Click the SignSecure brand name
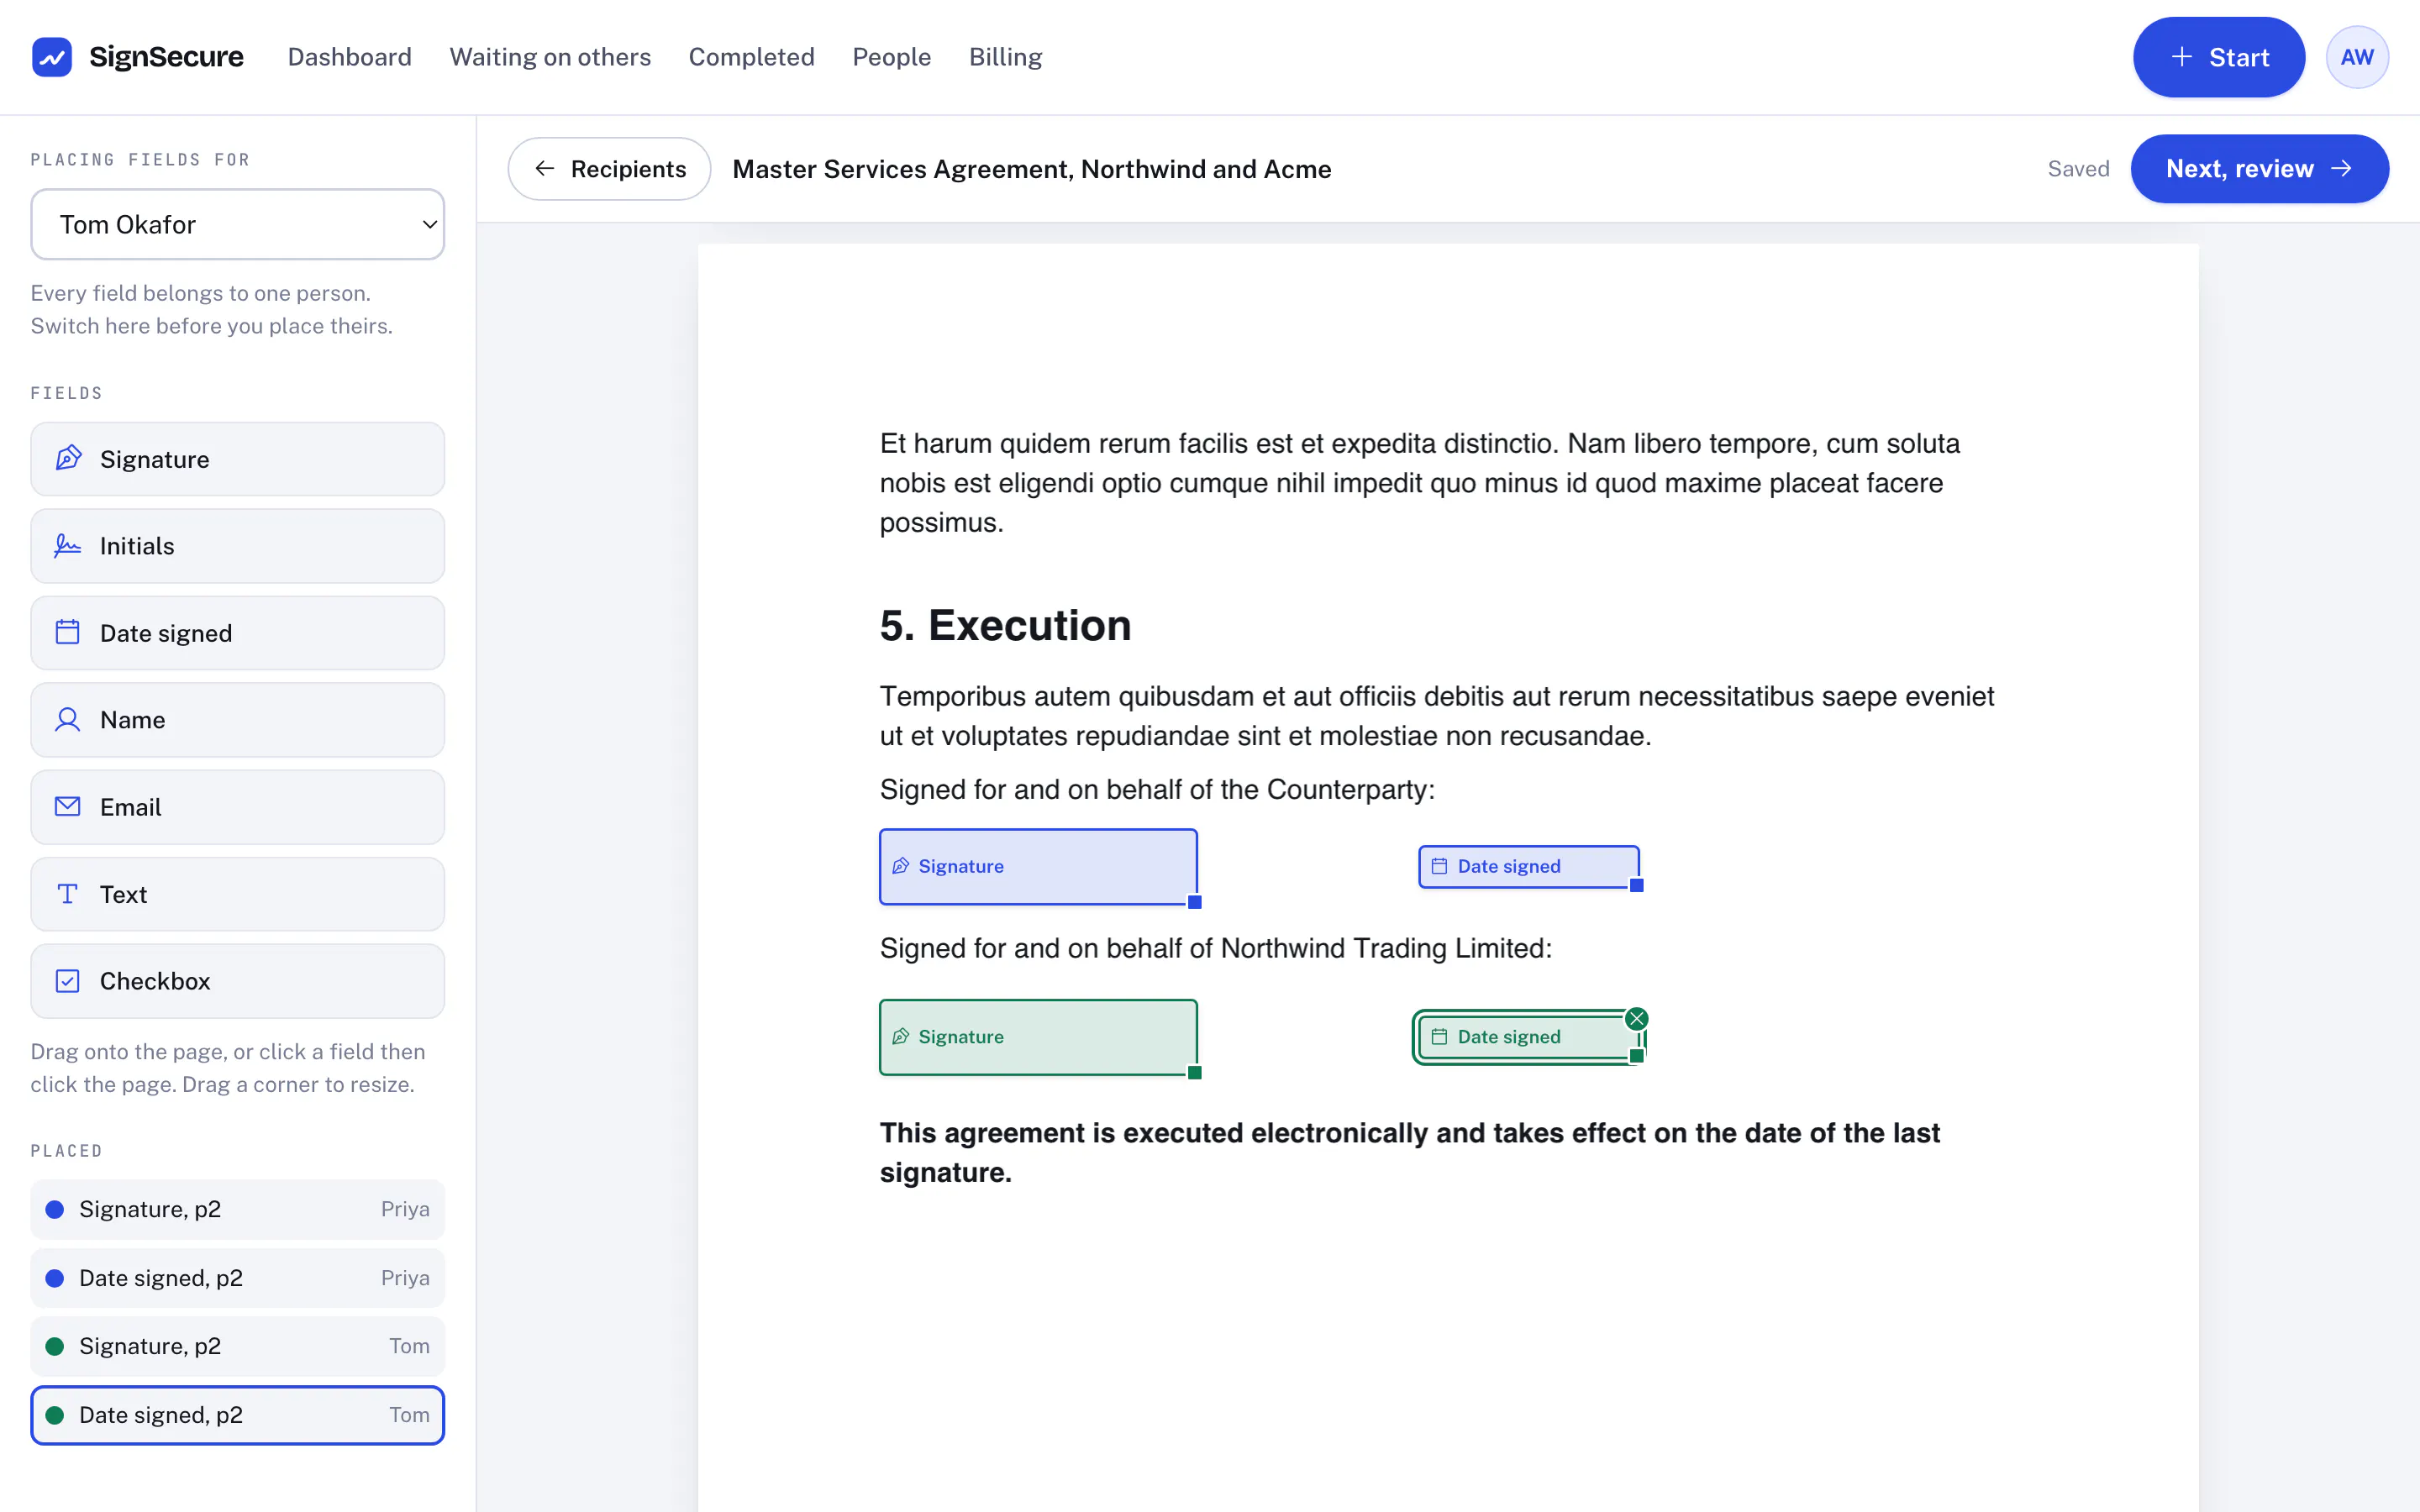Image resolution: width=2420 pixels, height=1512 pixels. point(166,57)
